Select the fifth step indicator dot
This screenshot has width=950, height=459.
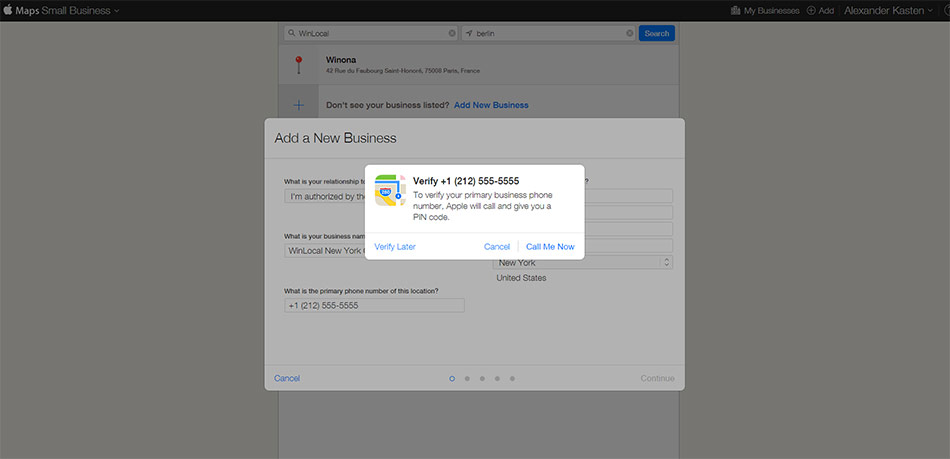tap(512, 378)
